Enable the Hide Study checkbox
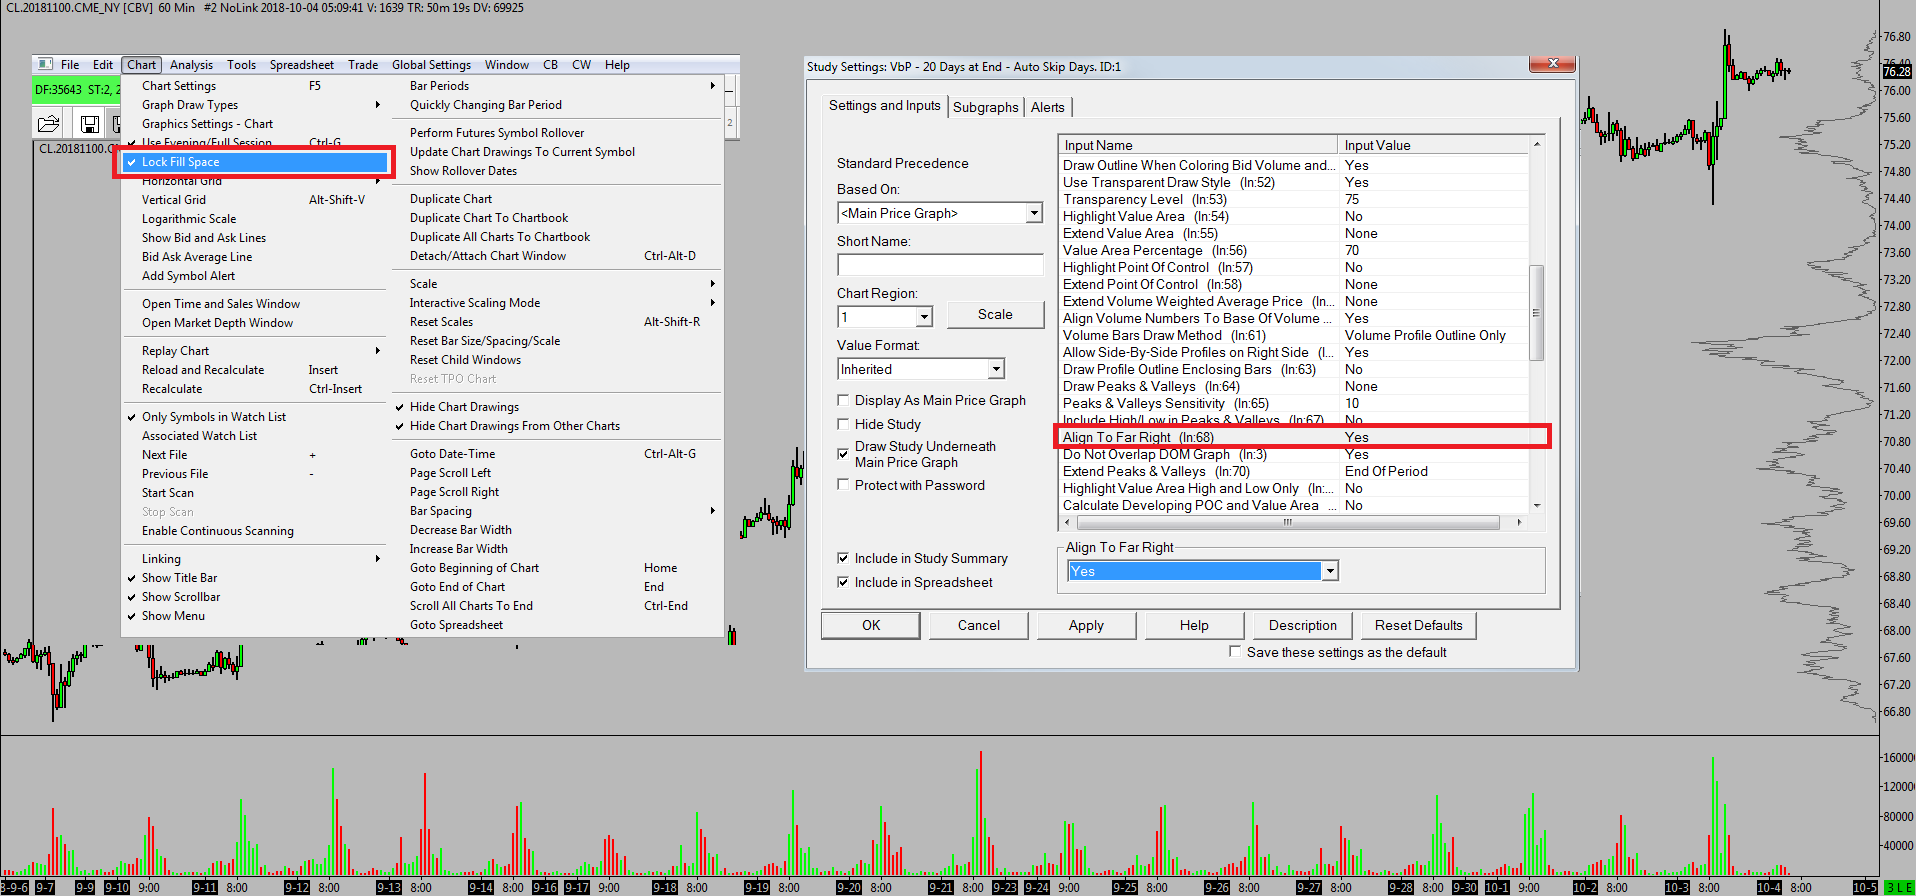Screen dimensions: 1916x896 click(843, 424)
